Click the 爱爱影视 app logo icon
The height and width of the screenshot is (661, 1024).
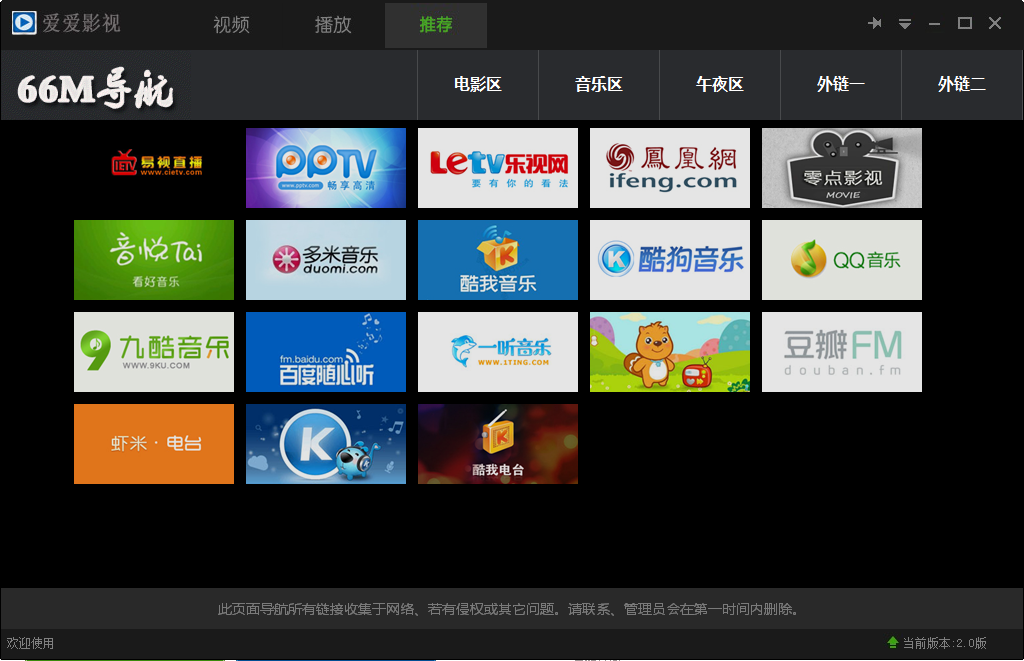point(24,23)
